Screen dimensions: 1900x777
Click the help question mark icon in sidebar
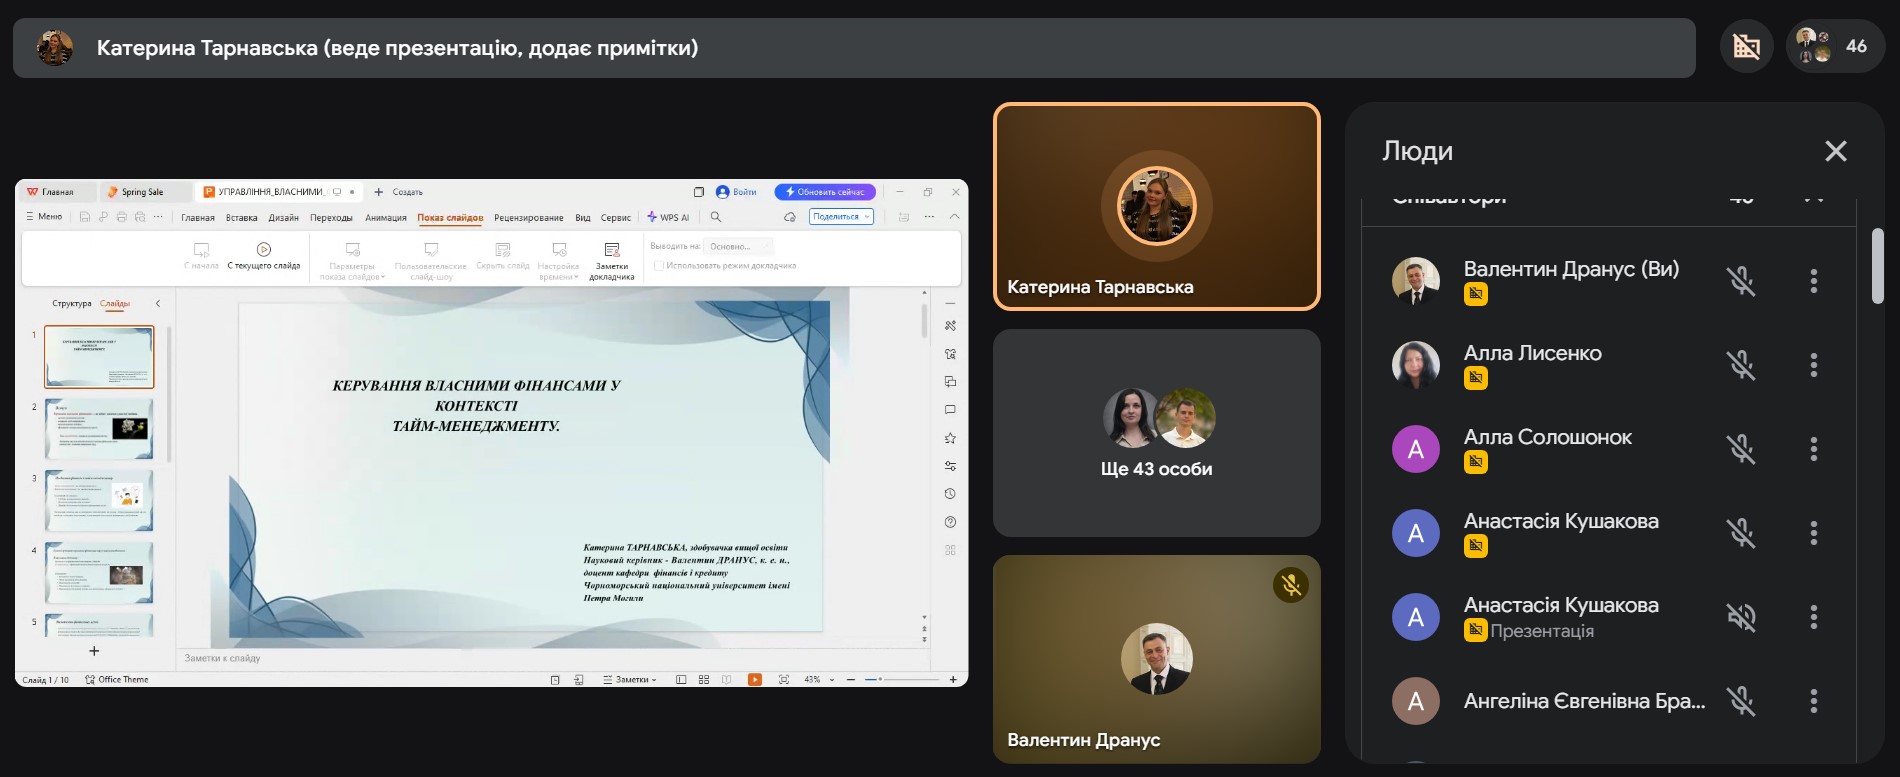tap(950, 522)
